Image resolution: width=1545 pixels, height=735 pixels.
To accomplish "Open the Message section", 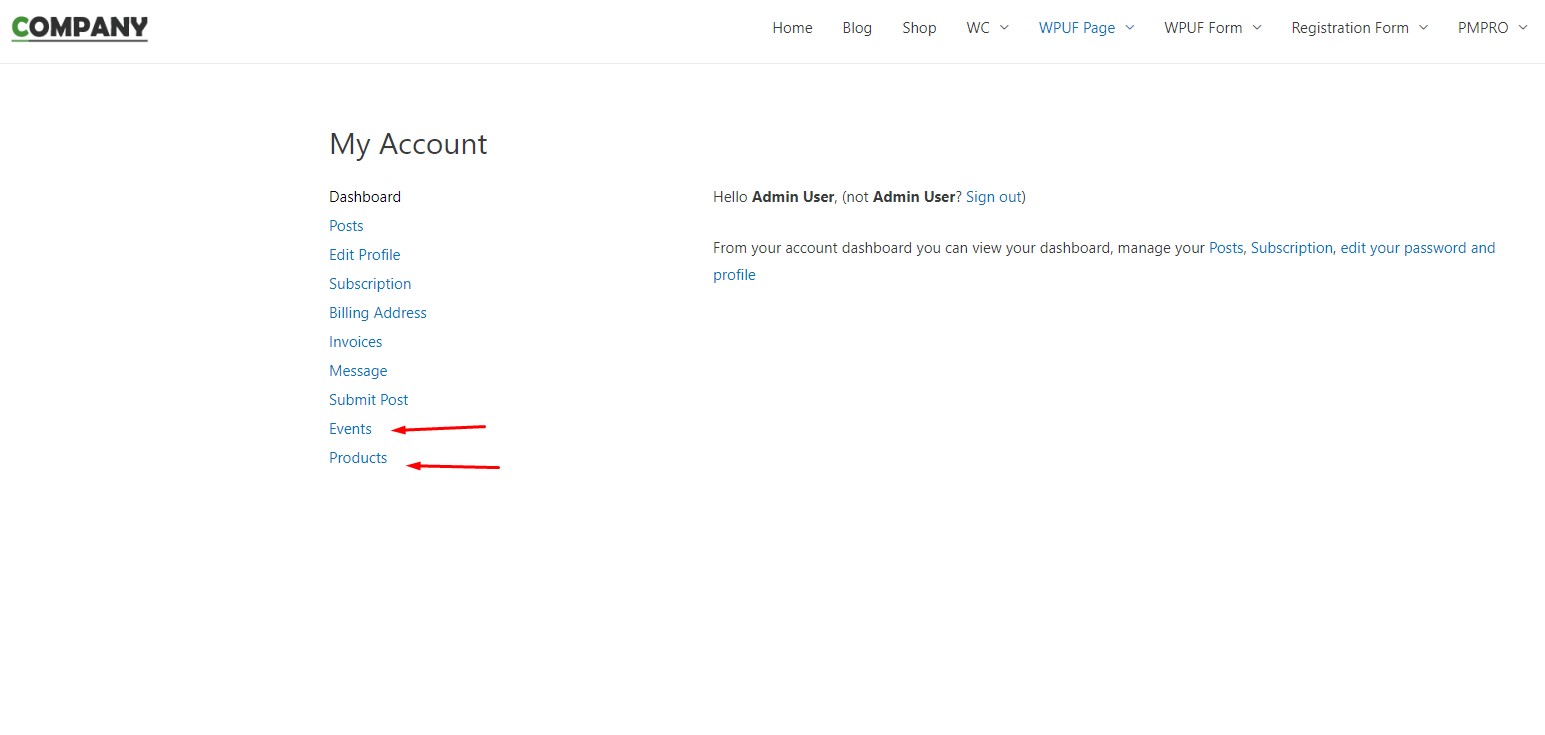I will click(x=358, y=371).
